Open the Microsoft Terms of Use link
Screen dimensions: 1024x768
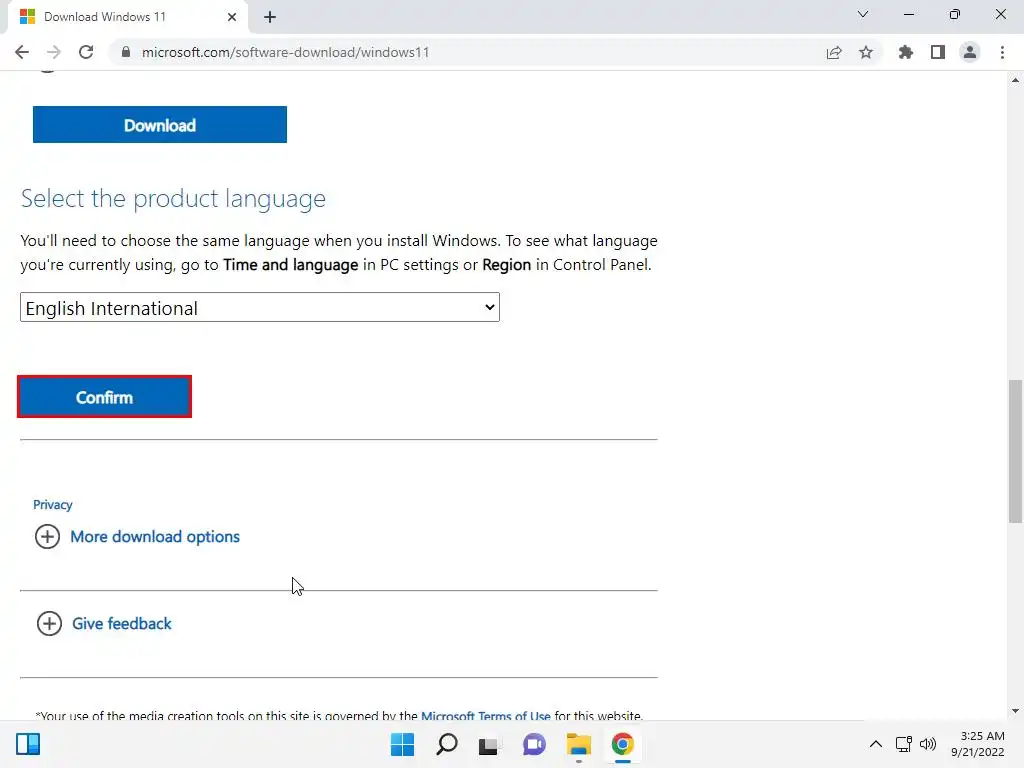click(x=485, y=716)
